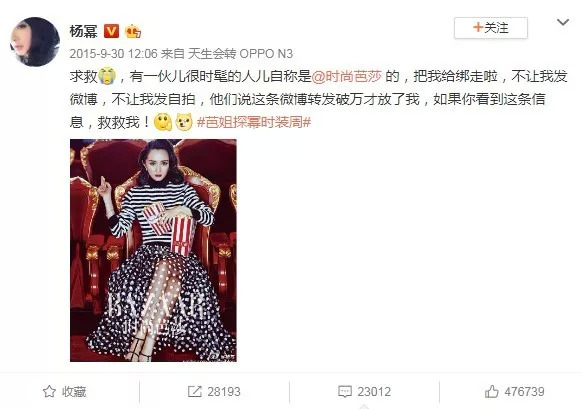Like the post via 476739 thumbs-up
The width and height of the screenshot is (582, 409).
[491, 392]
